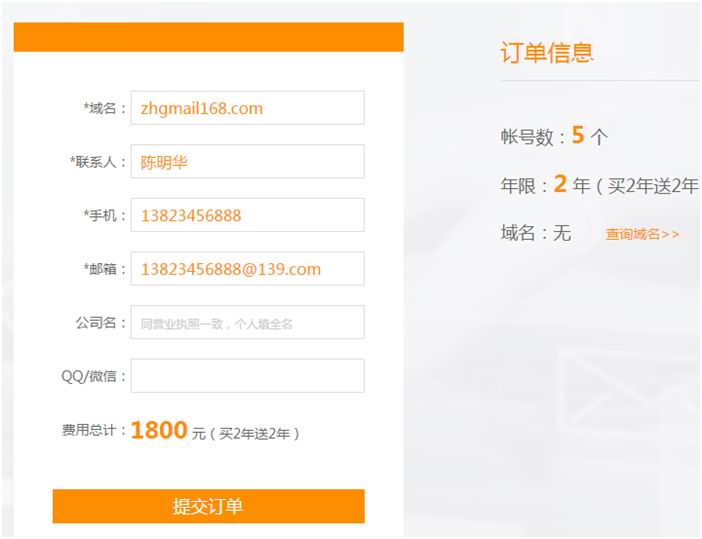Click the 公司名 field label
This screenshot has height=539, width=702.
point(100,323)
